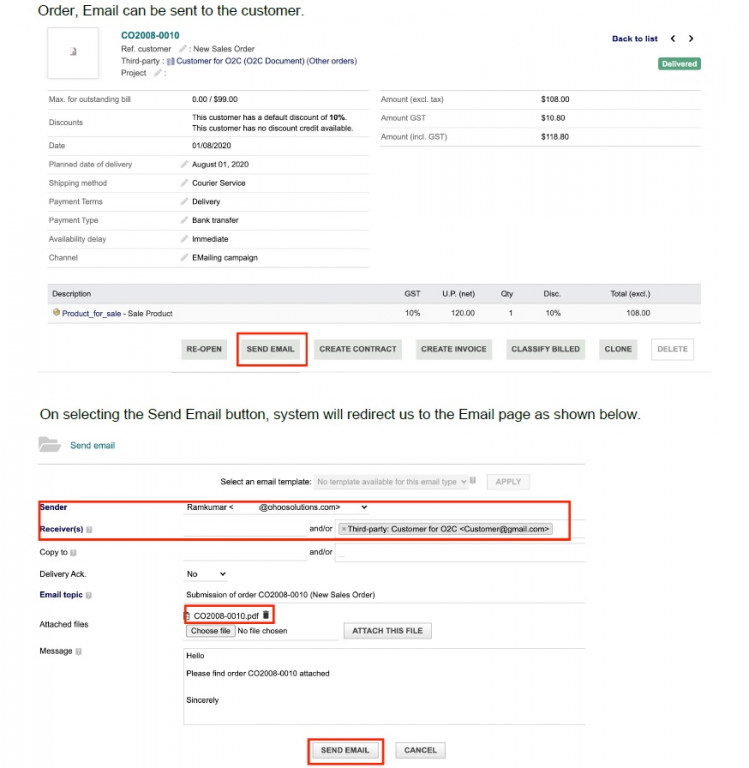This screenshot has height=768, width=749.
Task: Click the Choose file button
Action: click(211, 630)
